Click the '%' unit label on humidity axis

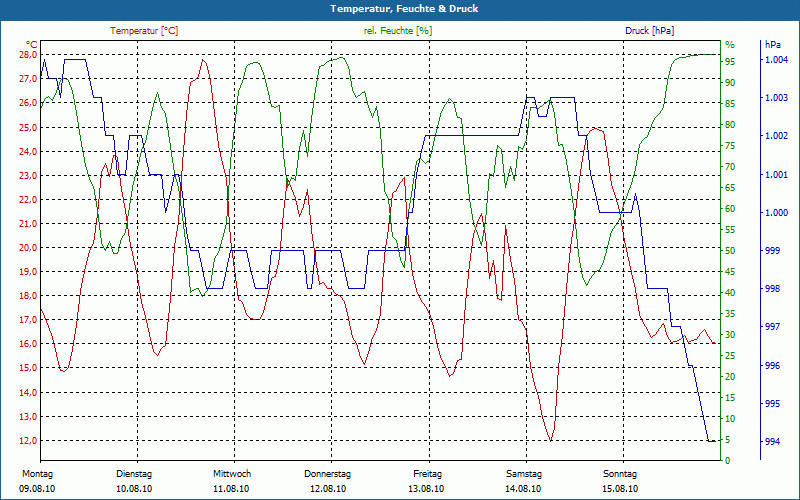730,45
